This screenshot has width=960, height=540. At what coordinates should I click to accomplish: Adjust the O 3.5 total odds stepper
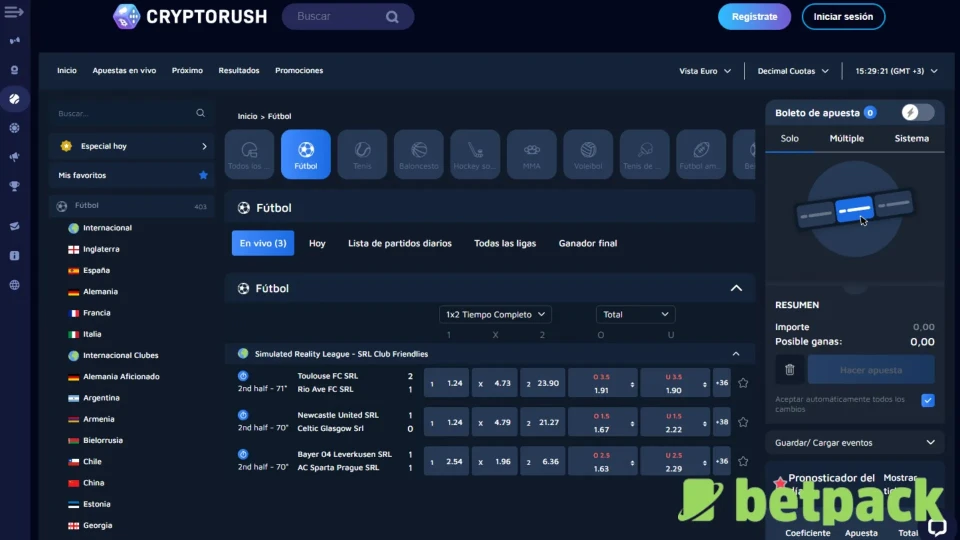[630, 384]
